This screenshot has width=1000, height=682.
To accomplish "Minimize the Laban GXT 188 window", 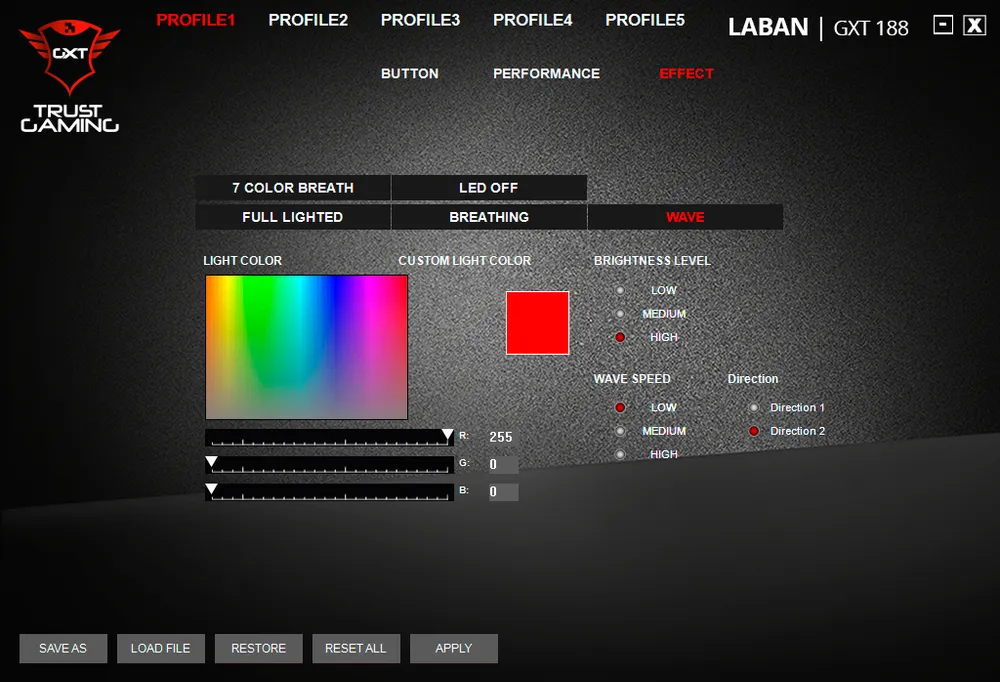I will (943, 25).
